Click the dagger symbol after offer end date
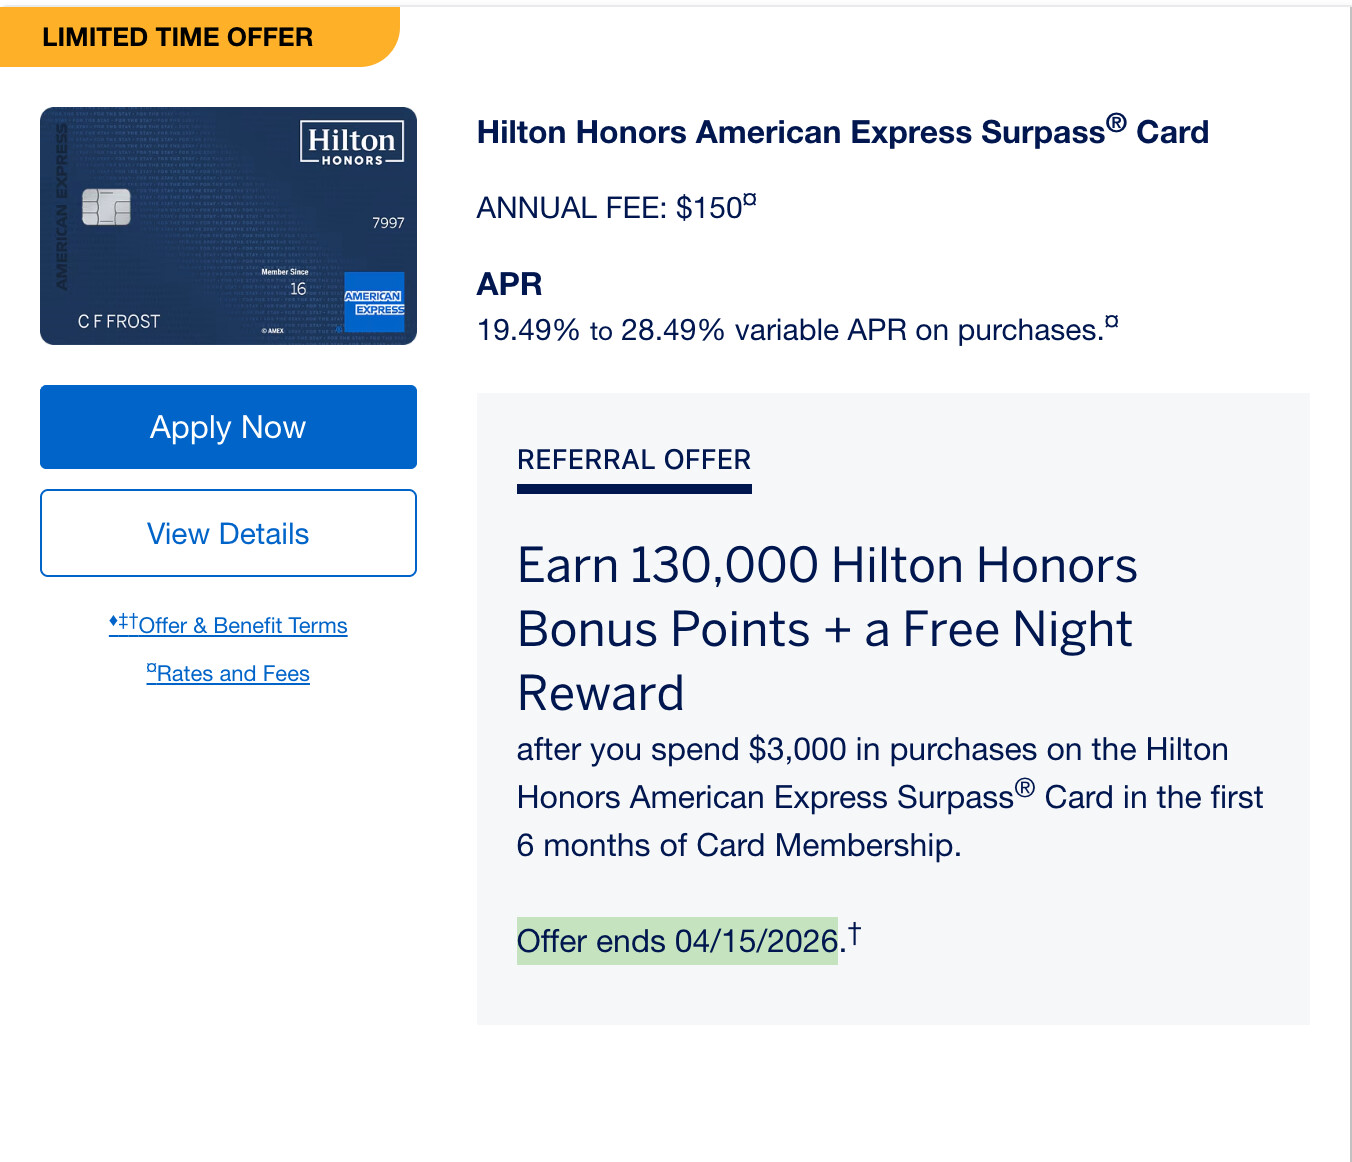The width and height of the screenshot is (1352, 1162). [855, 933]
